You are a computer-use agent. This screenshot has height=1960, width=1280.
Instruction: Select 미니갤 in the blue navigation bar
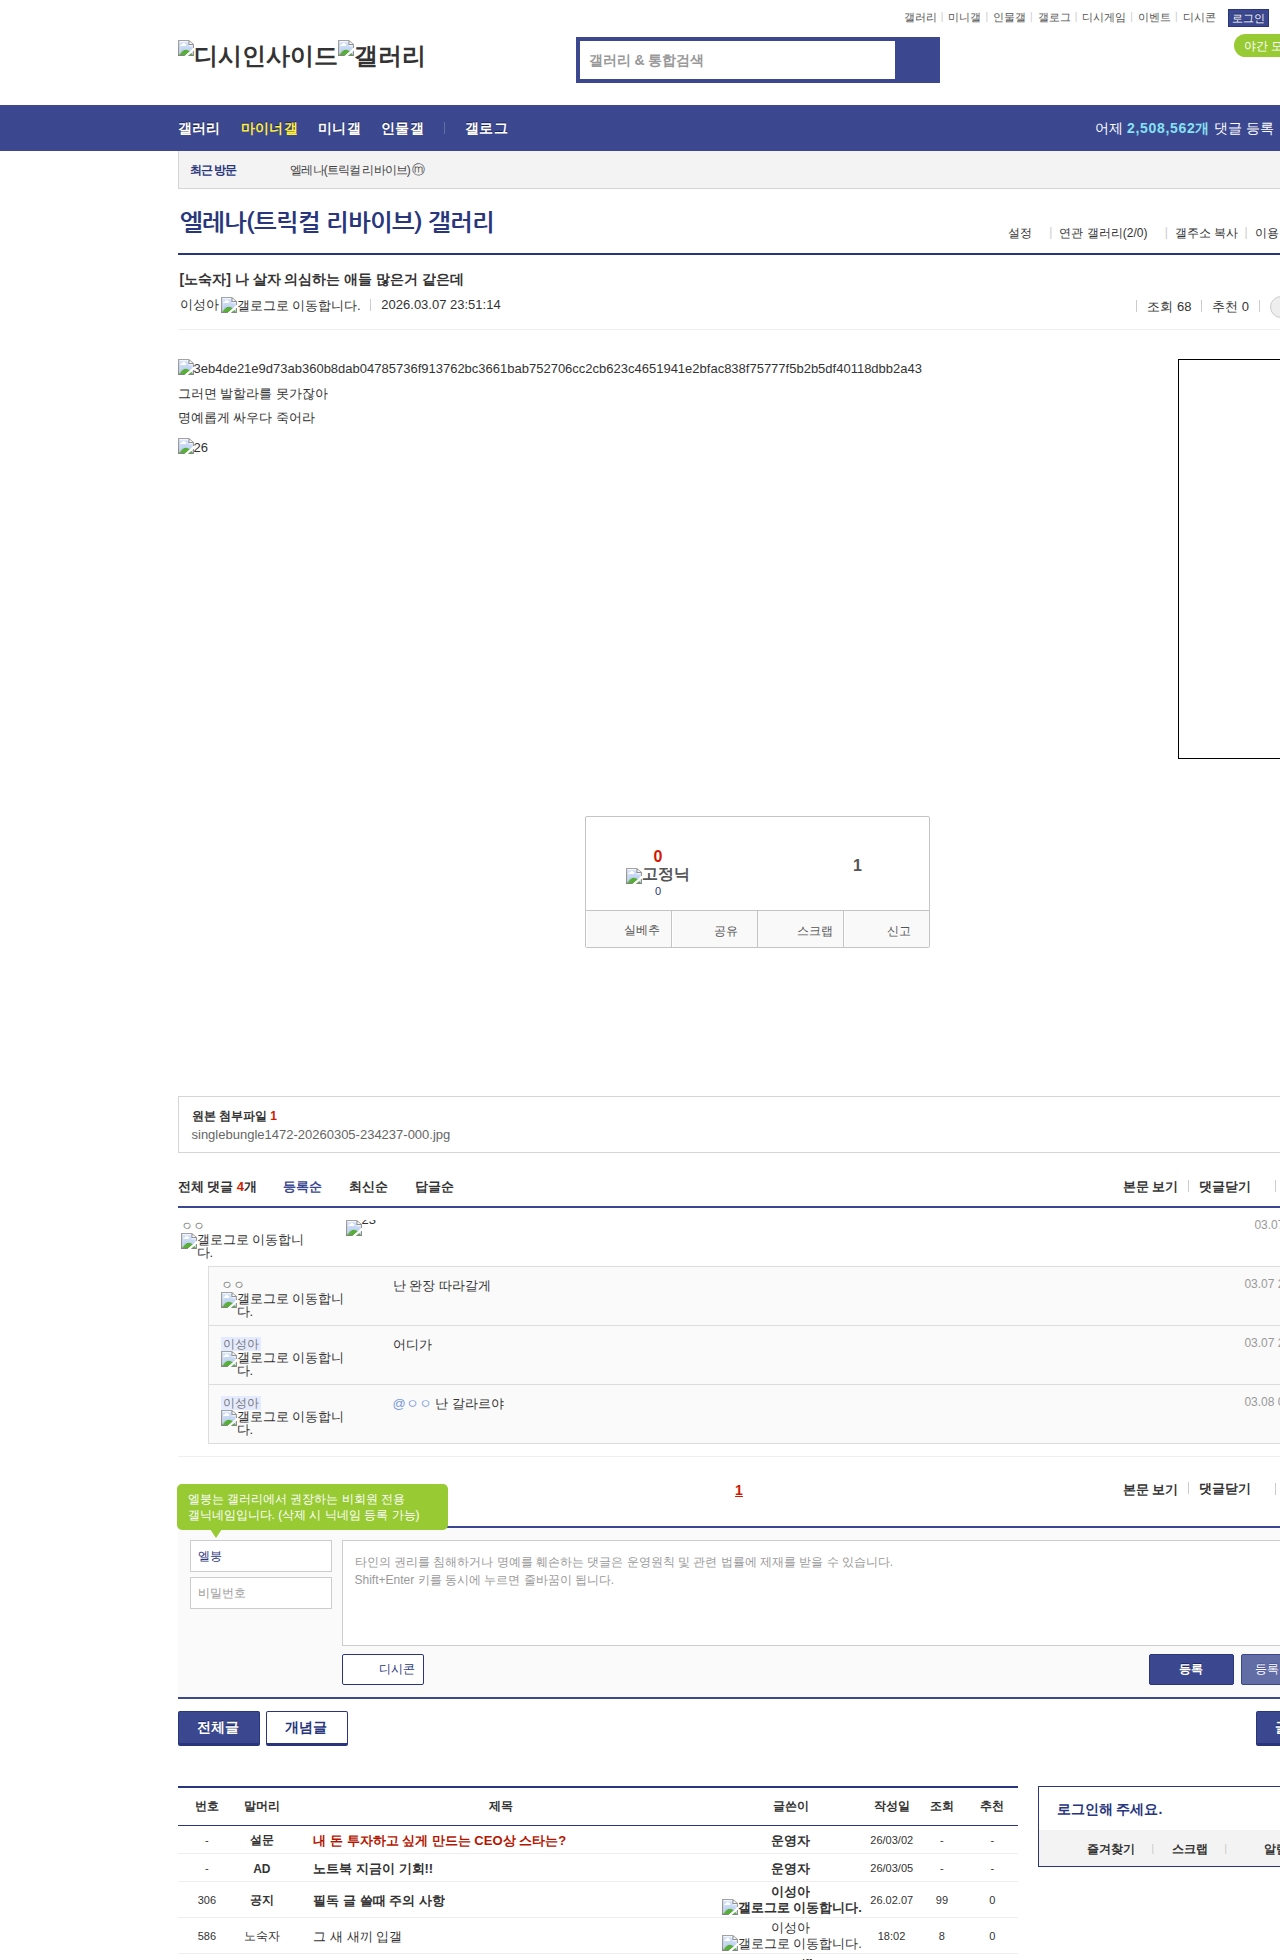tap(339, 129)
